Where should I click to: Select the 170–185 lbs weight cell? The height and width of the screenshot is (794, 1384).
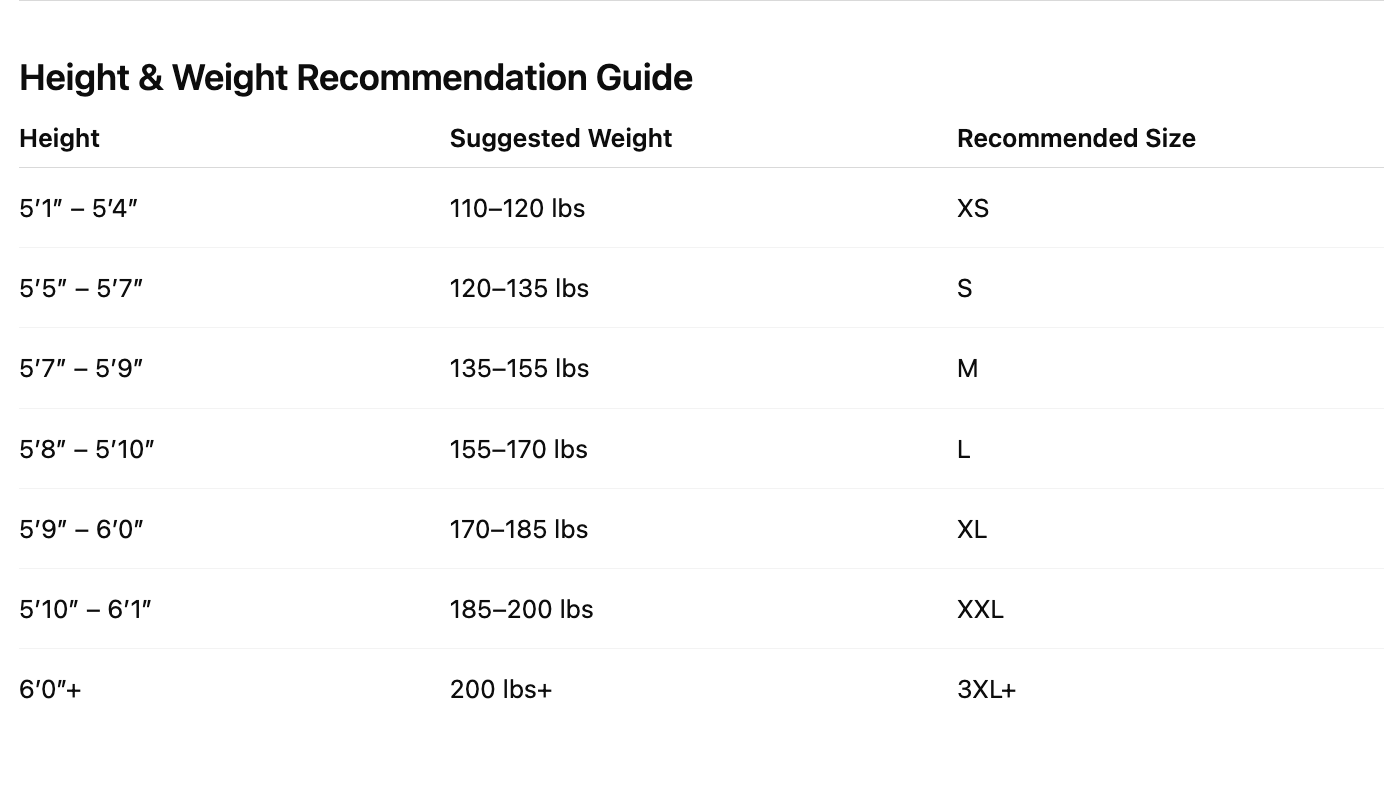click(518, 529)
